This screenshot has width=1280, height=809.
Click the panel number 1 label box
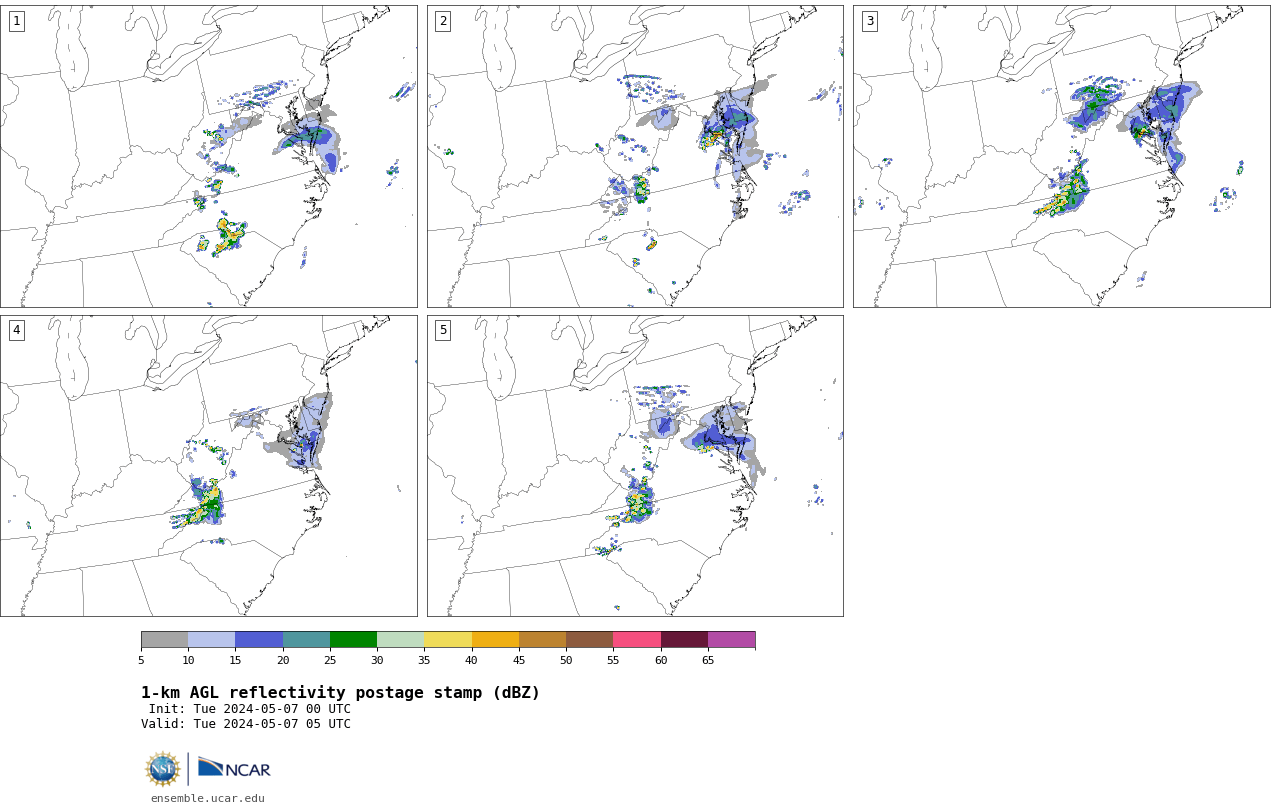tap(16, 21)
